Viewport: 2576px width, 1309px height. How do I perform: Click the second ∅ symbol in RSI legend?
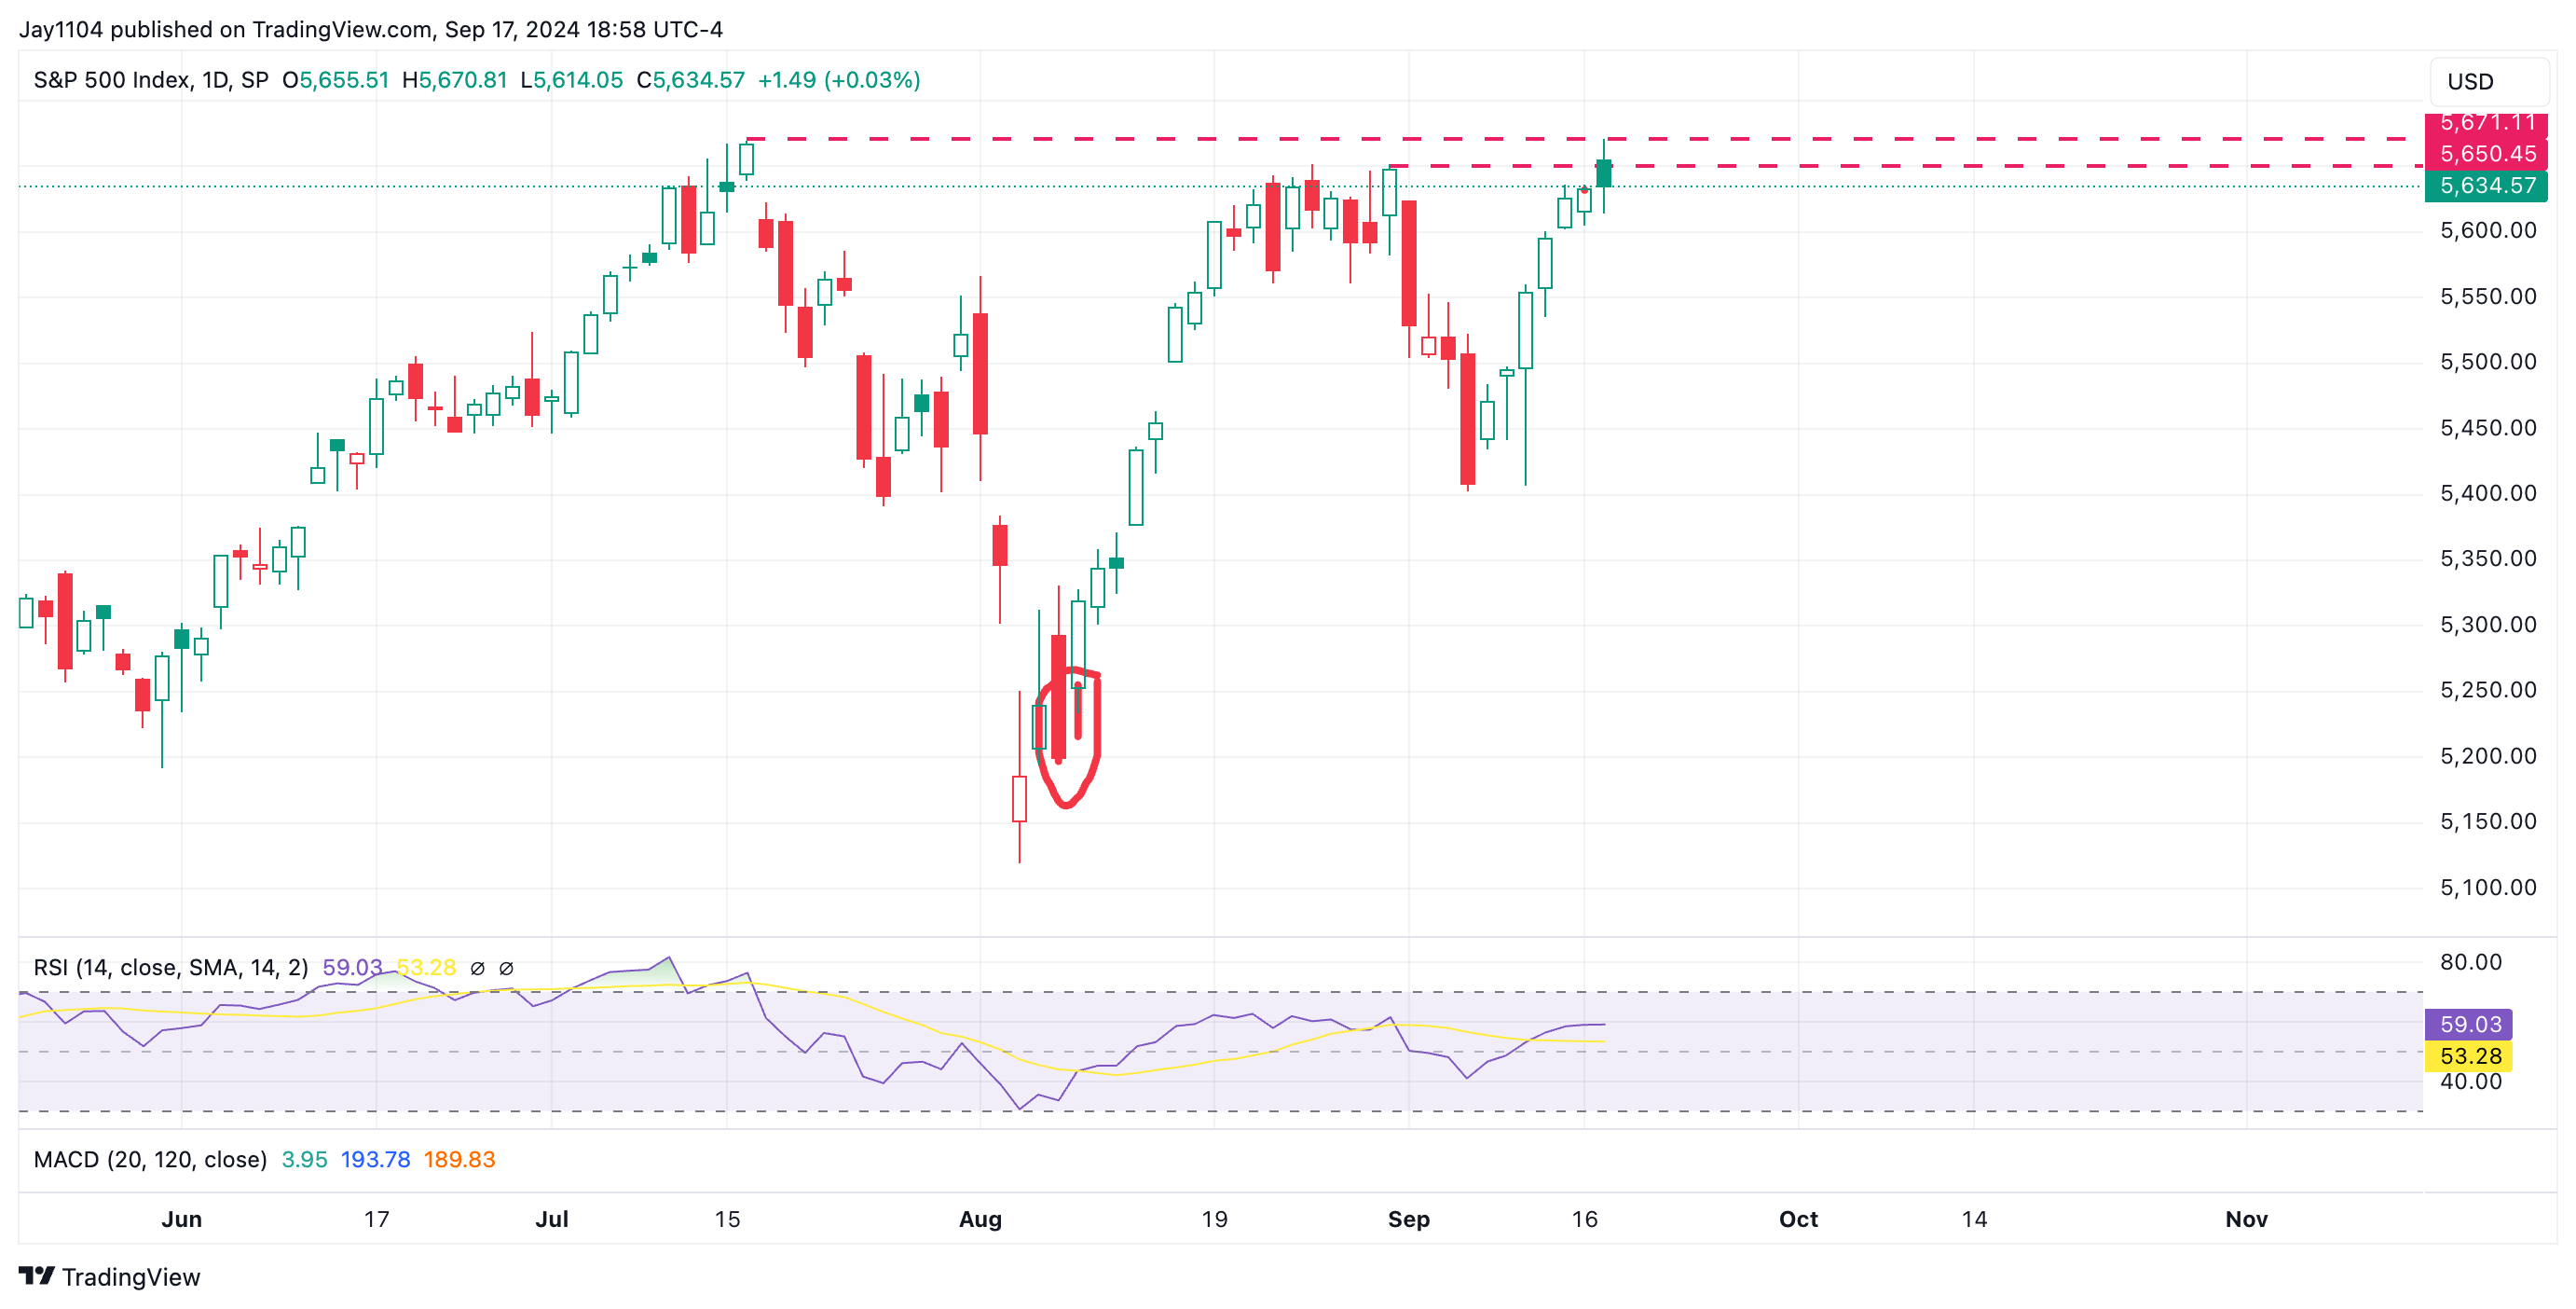(x=506, y=969)
